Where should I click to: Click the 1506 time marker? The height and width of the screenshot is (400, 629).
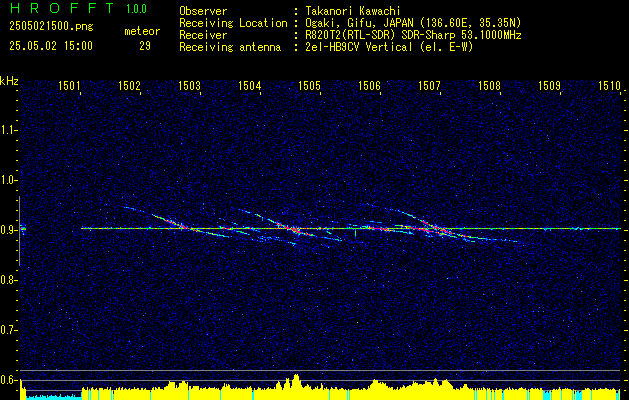pos(369,85)
